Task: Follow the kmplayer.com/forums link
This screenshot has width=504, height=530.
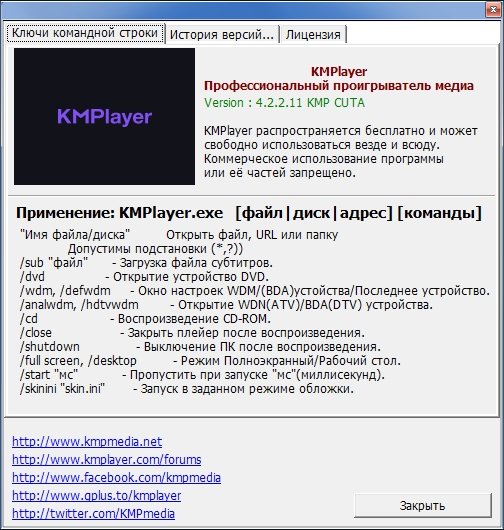Action: click(x=106, y=459)
